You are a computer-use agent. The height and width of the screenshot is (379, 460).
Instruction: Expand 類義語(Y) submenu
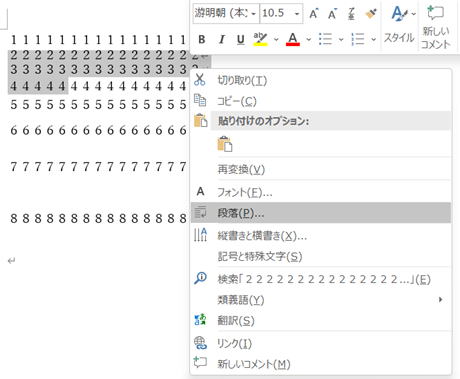321,300
